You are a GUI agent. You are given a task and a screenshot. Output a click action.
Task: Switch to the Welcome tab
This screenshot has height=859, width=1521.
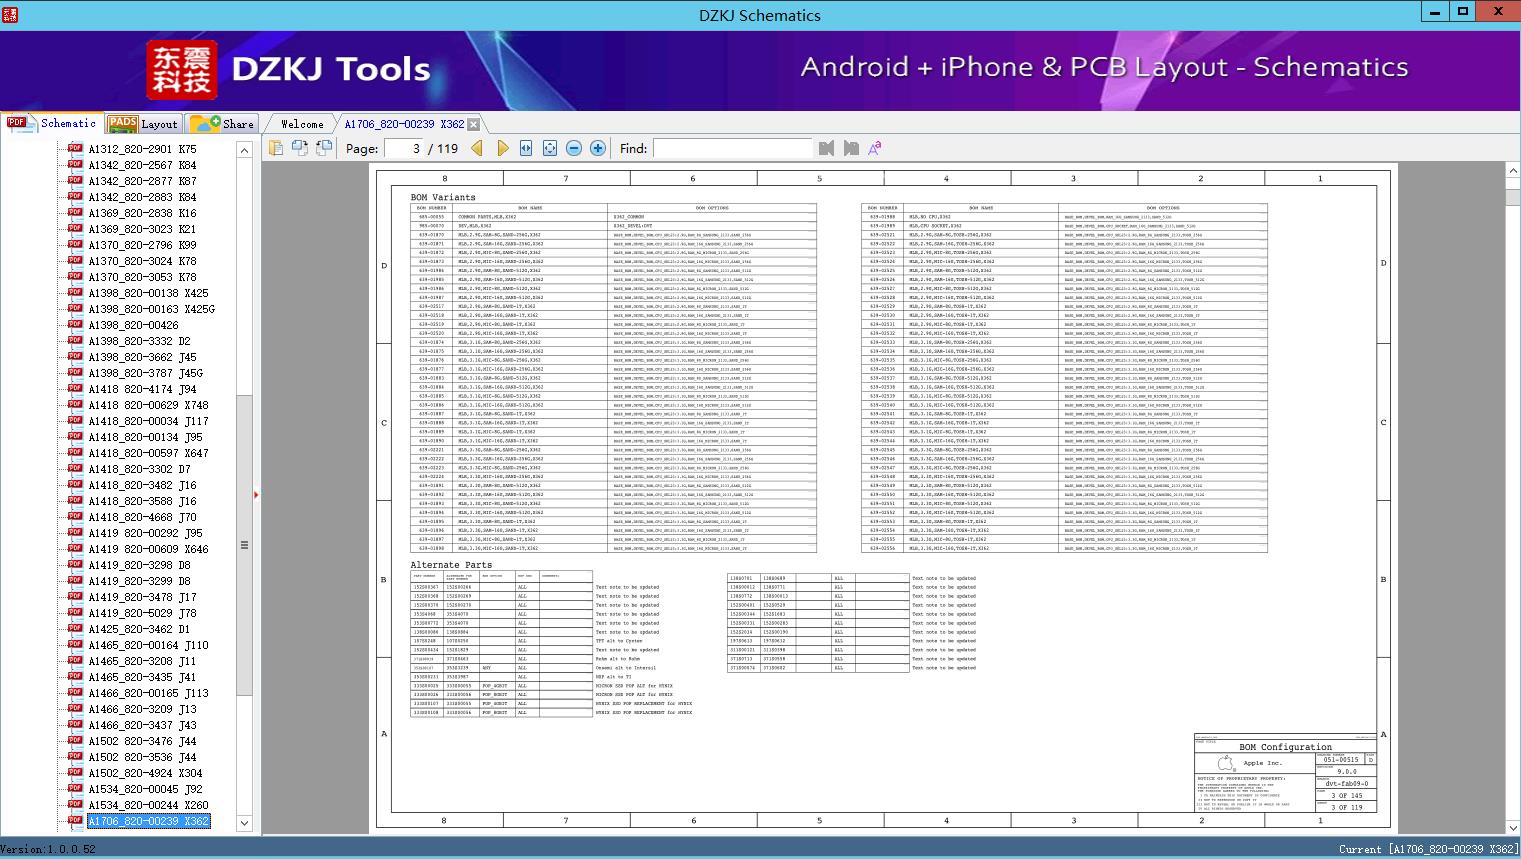301,124
